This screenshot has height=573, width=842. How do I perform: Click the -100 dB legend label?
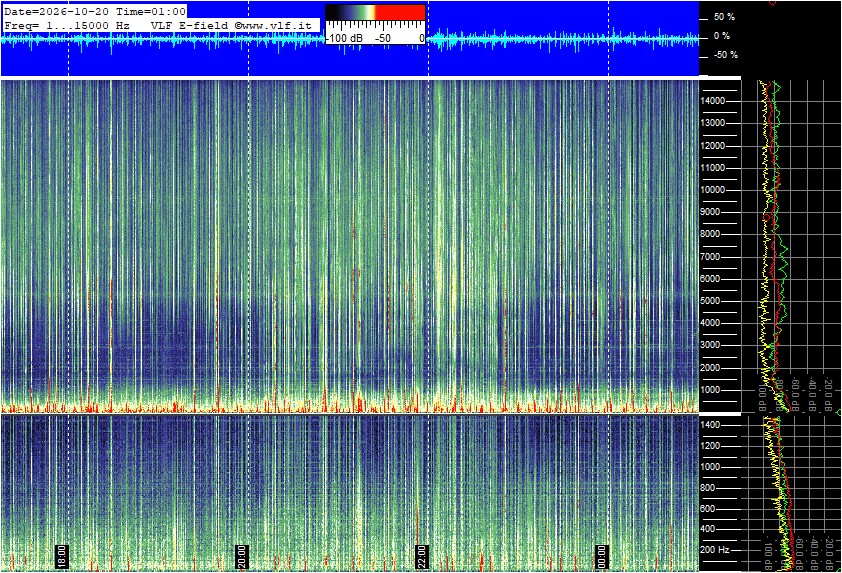pyautogui.click(x=345, y=38)
